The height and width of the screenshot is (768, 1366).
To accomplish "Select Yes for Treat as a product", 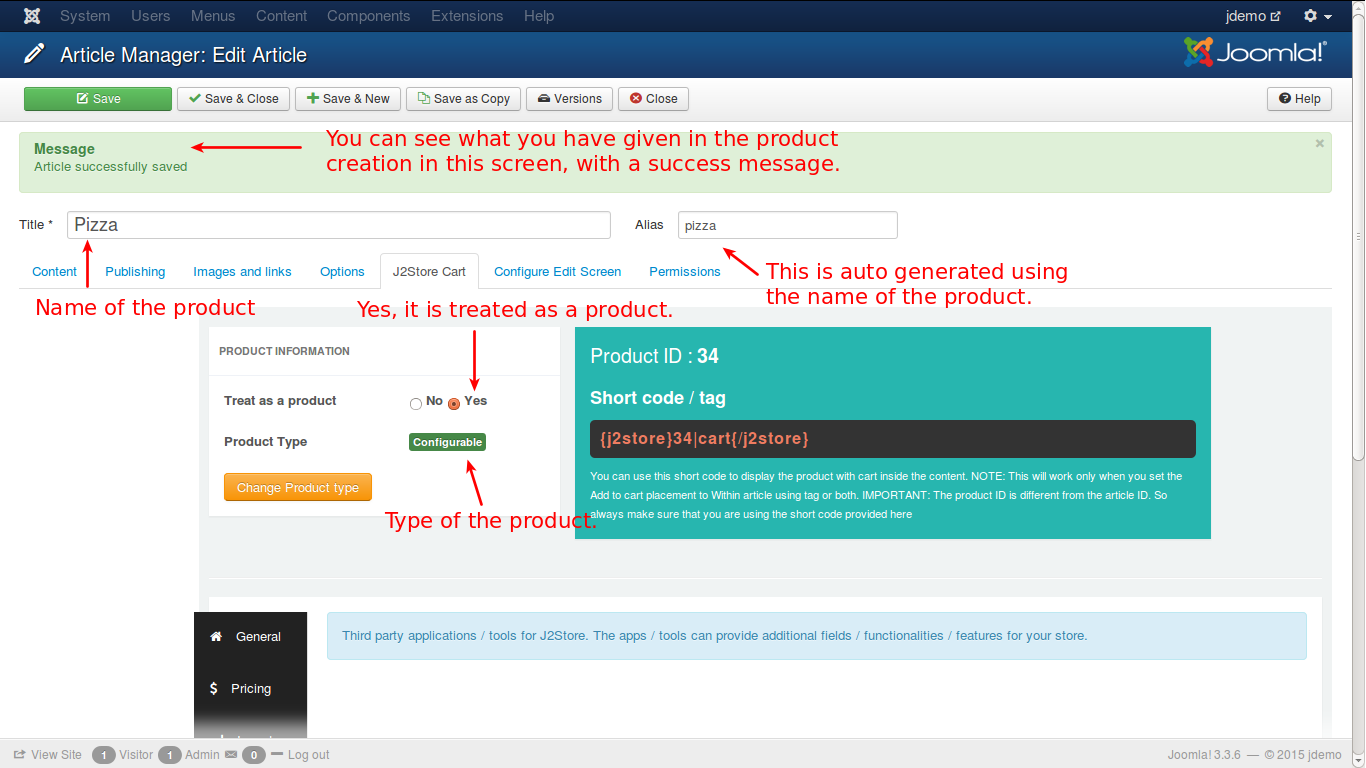I will pyautogui.click(x=454, y=403).
